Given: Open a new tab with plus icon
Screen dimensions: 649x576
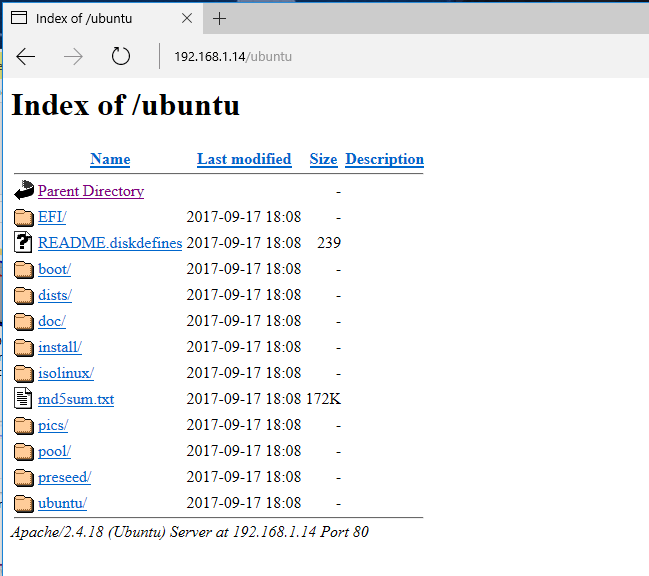Looking at the screenshot, I should tap(220, 19).
